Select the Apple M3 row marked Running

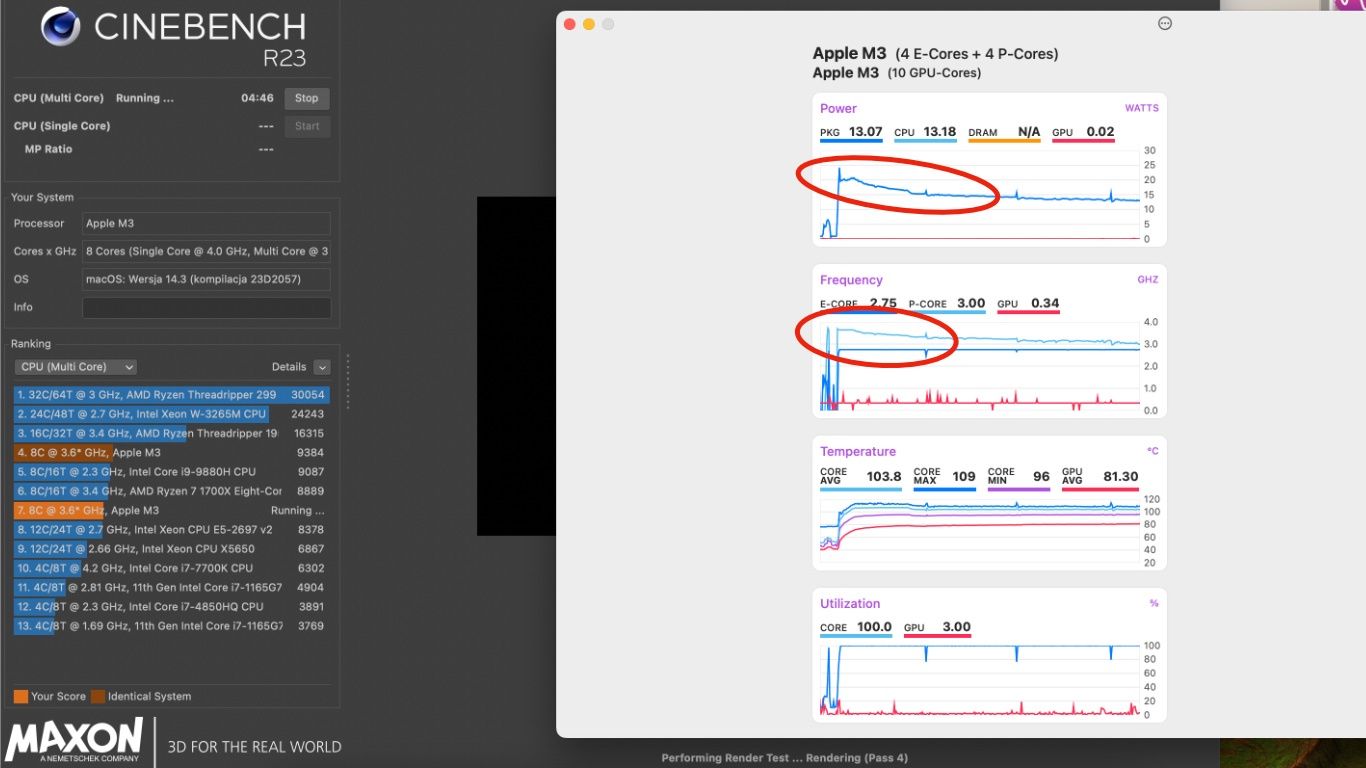tap(171, 510)
